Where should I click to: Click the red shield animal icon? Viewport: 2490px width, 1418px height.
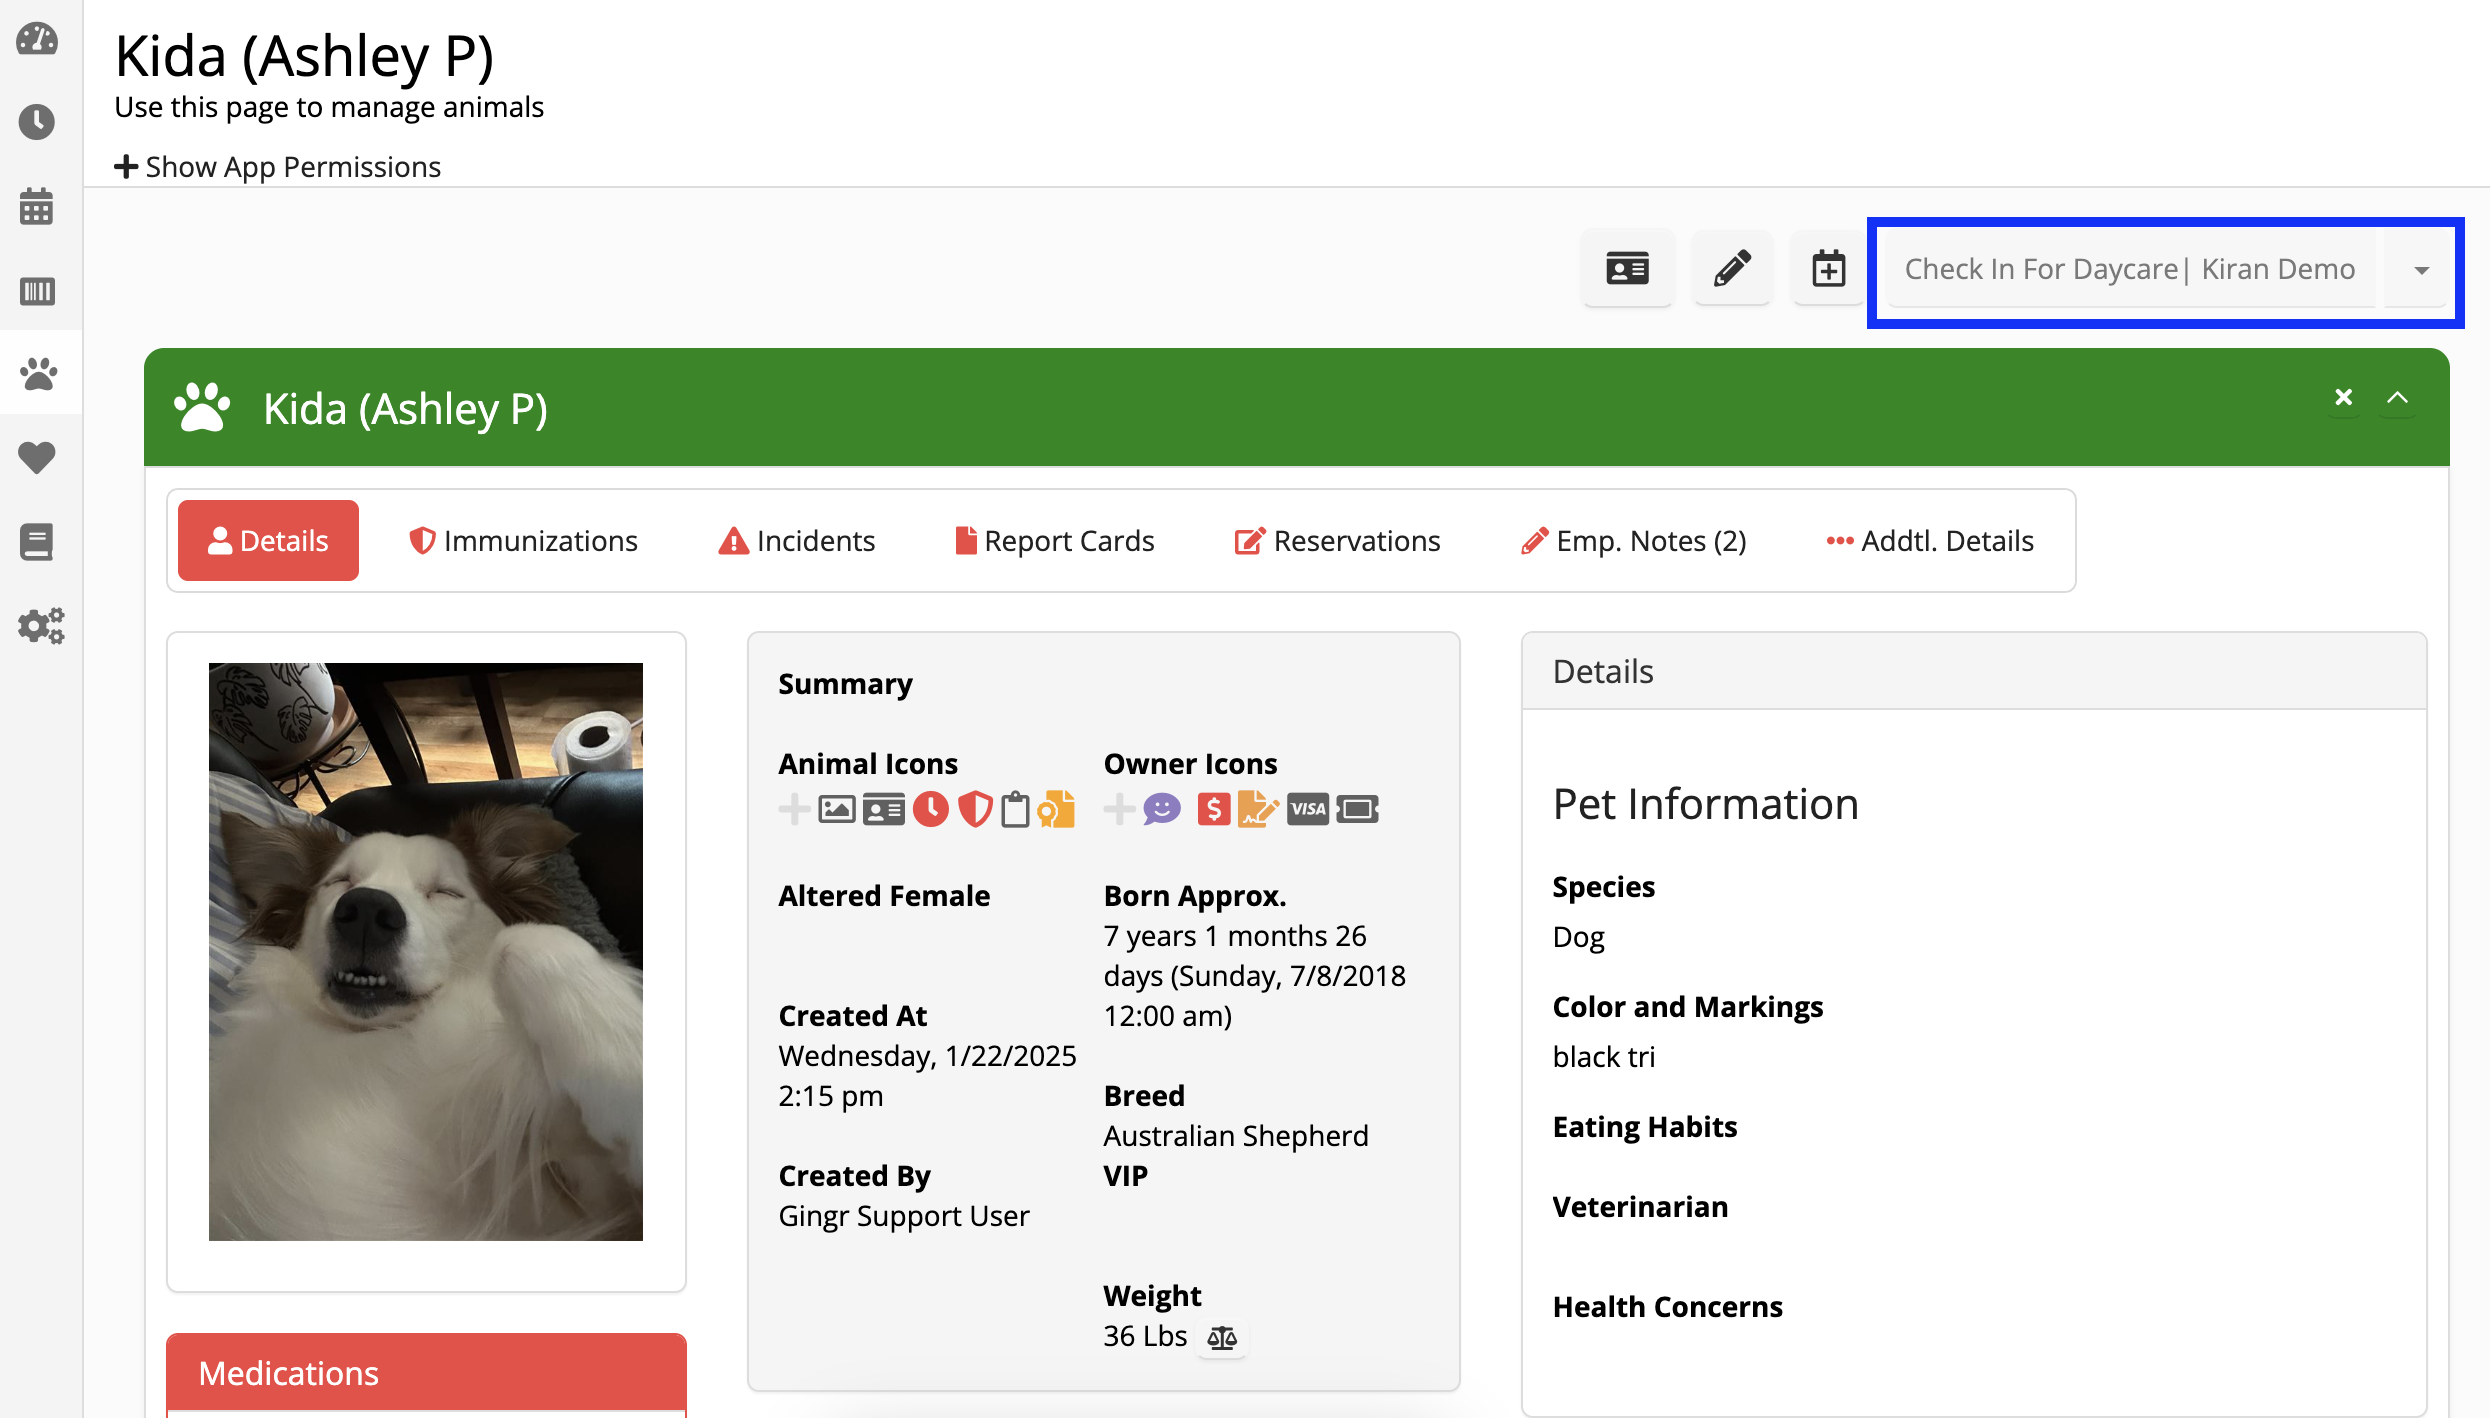coord(975,809)
